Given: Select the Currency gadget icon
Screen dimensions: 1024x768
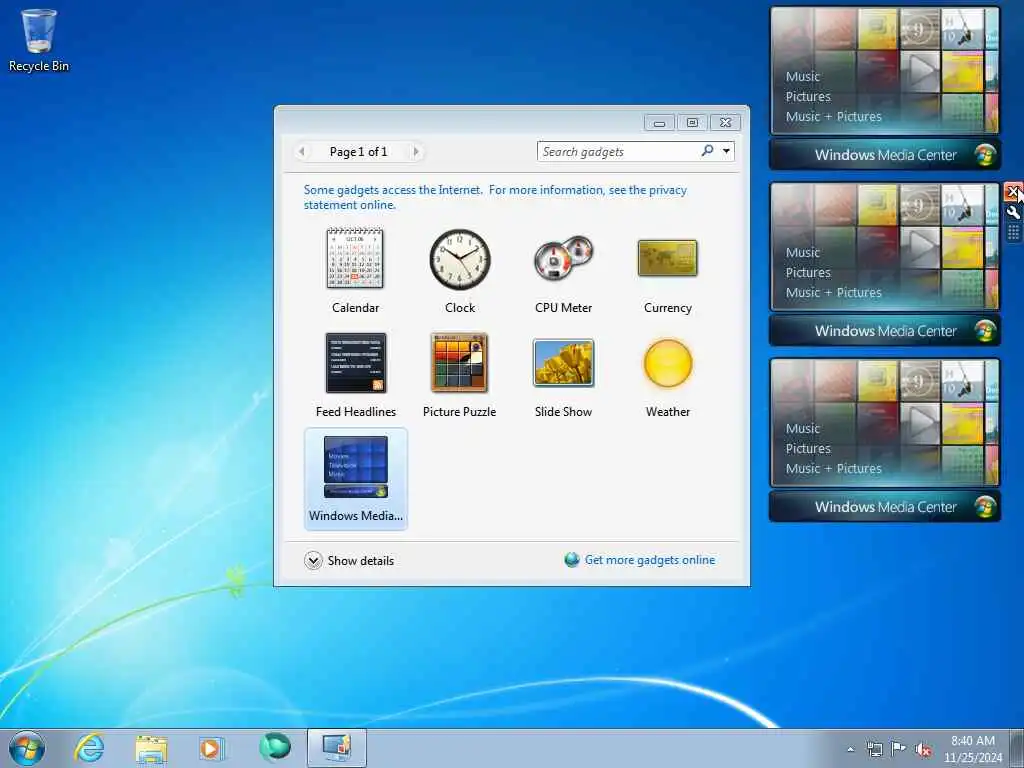Looking at the screenshot, I should pyautogui.click(x=667, y=258).
